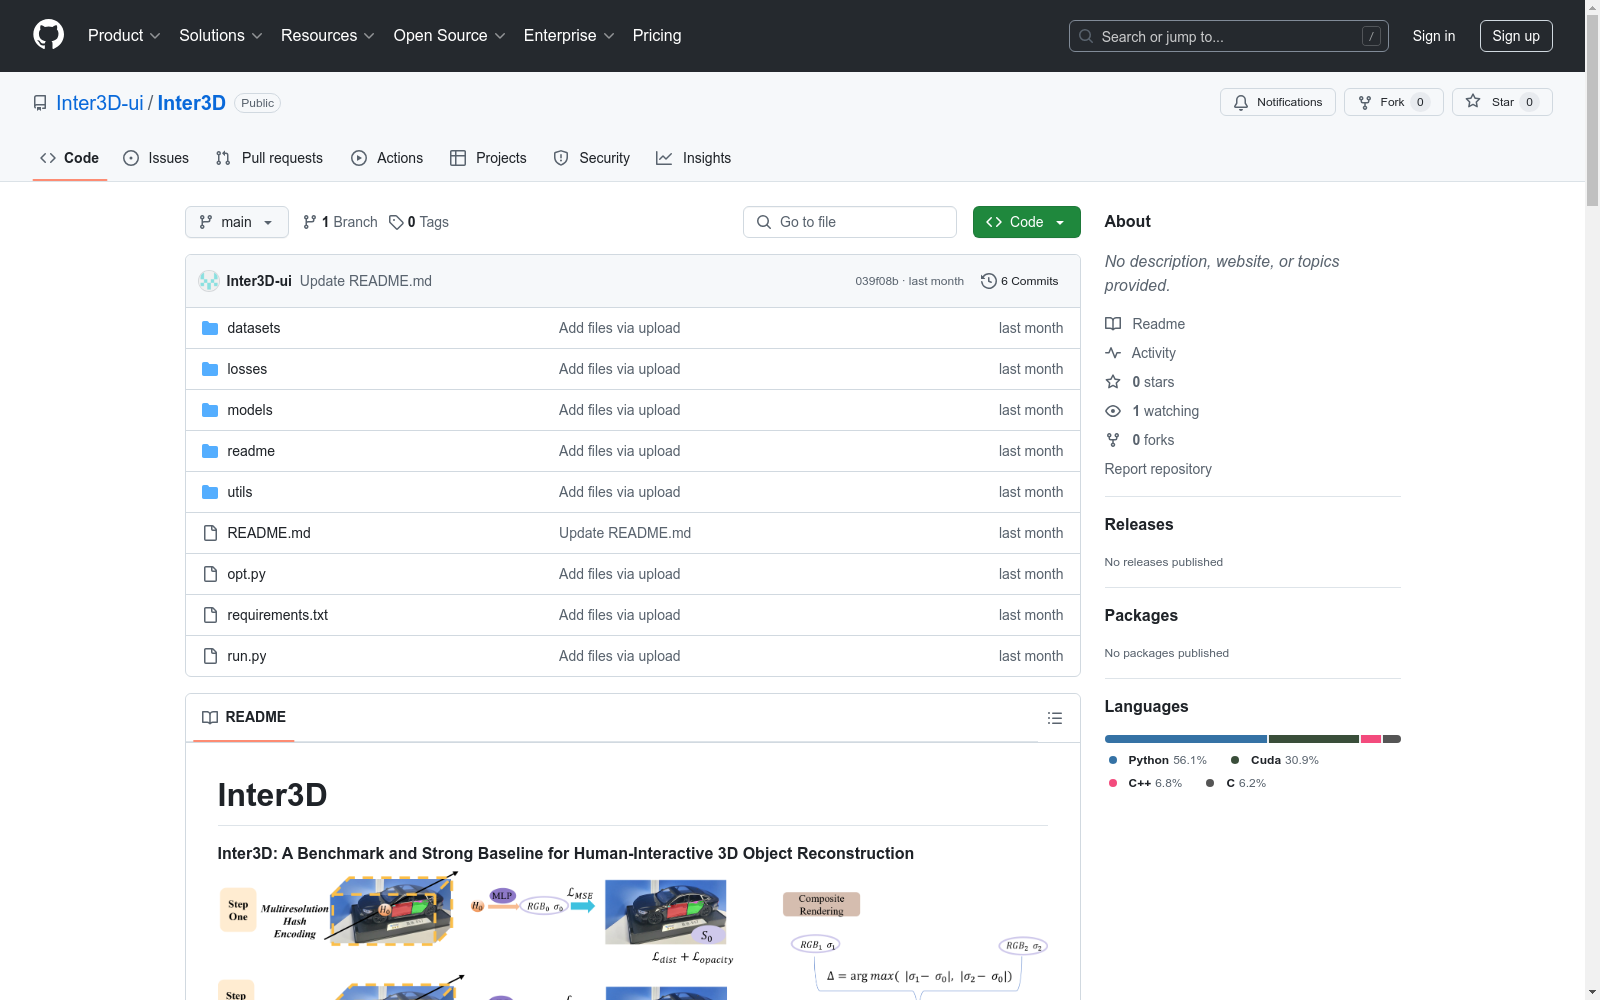Open the Releases heading link
The width and height of the screenshot is (1600, 1000).
coord(1139,524)
